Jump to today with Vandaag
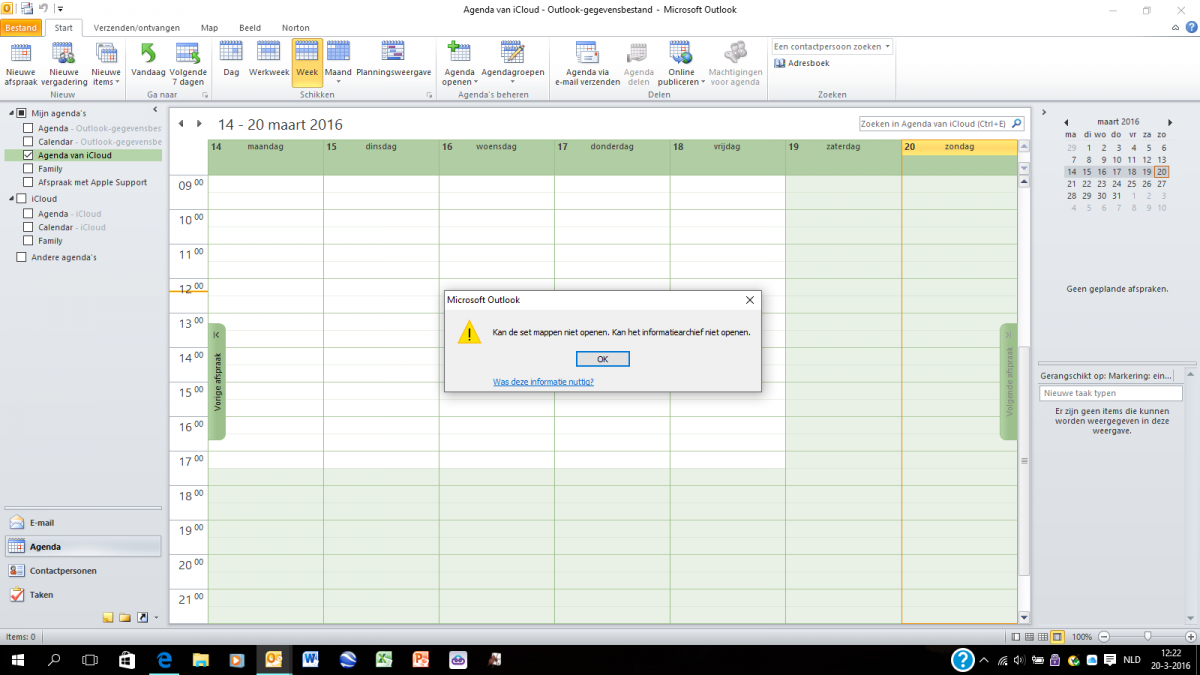1200x675 pixels. pos(148,64)
